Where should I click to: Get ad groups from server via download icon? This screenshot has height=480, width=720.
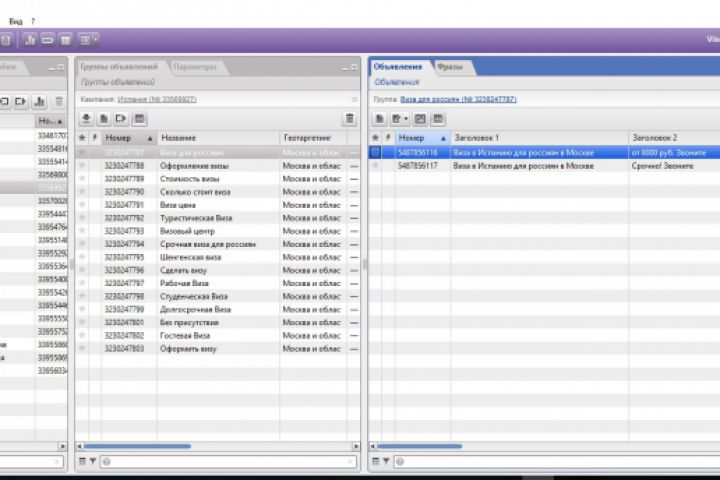(86, 119)
